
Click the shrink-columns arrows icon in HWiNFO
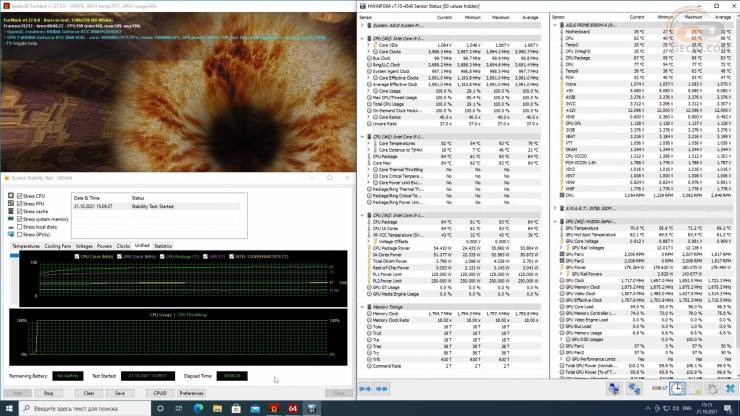pos(381,389)
